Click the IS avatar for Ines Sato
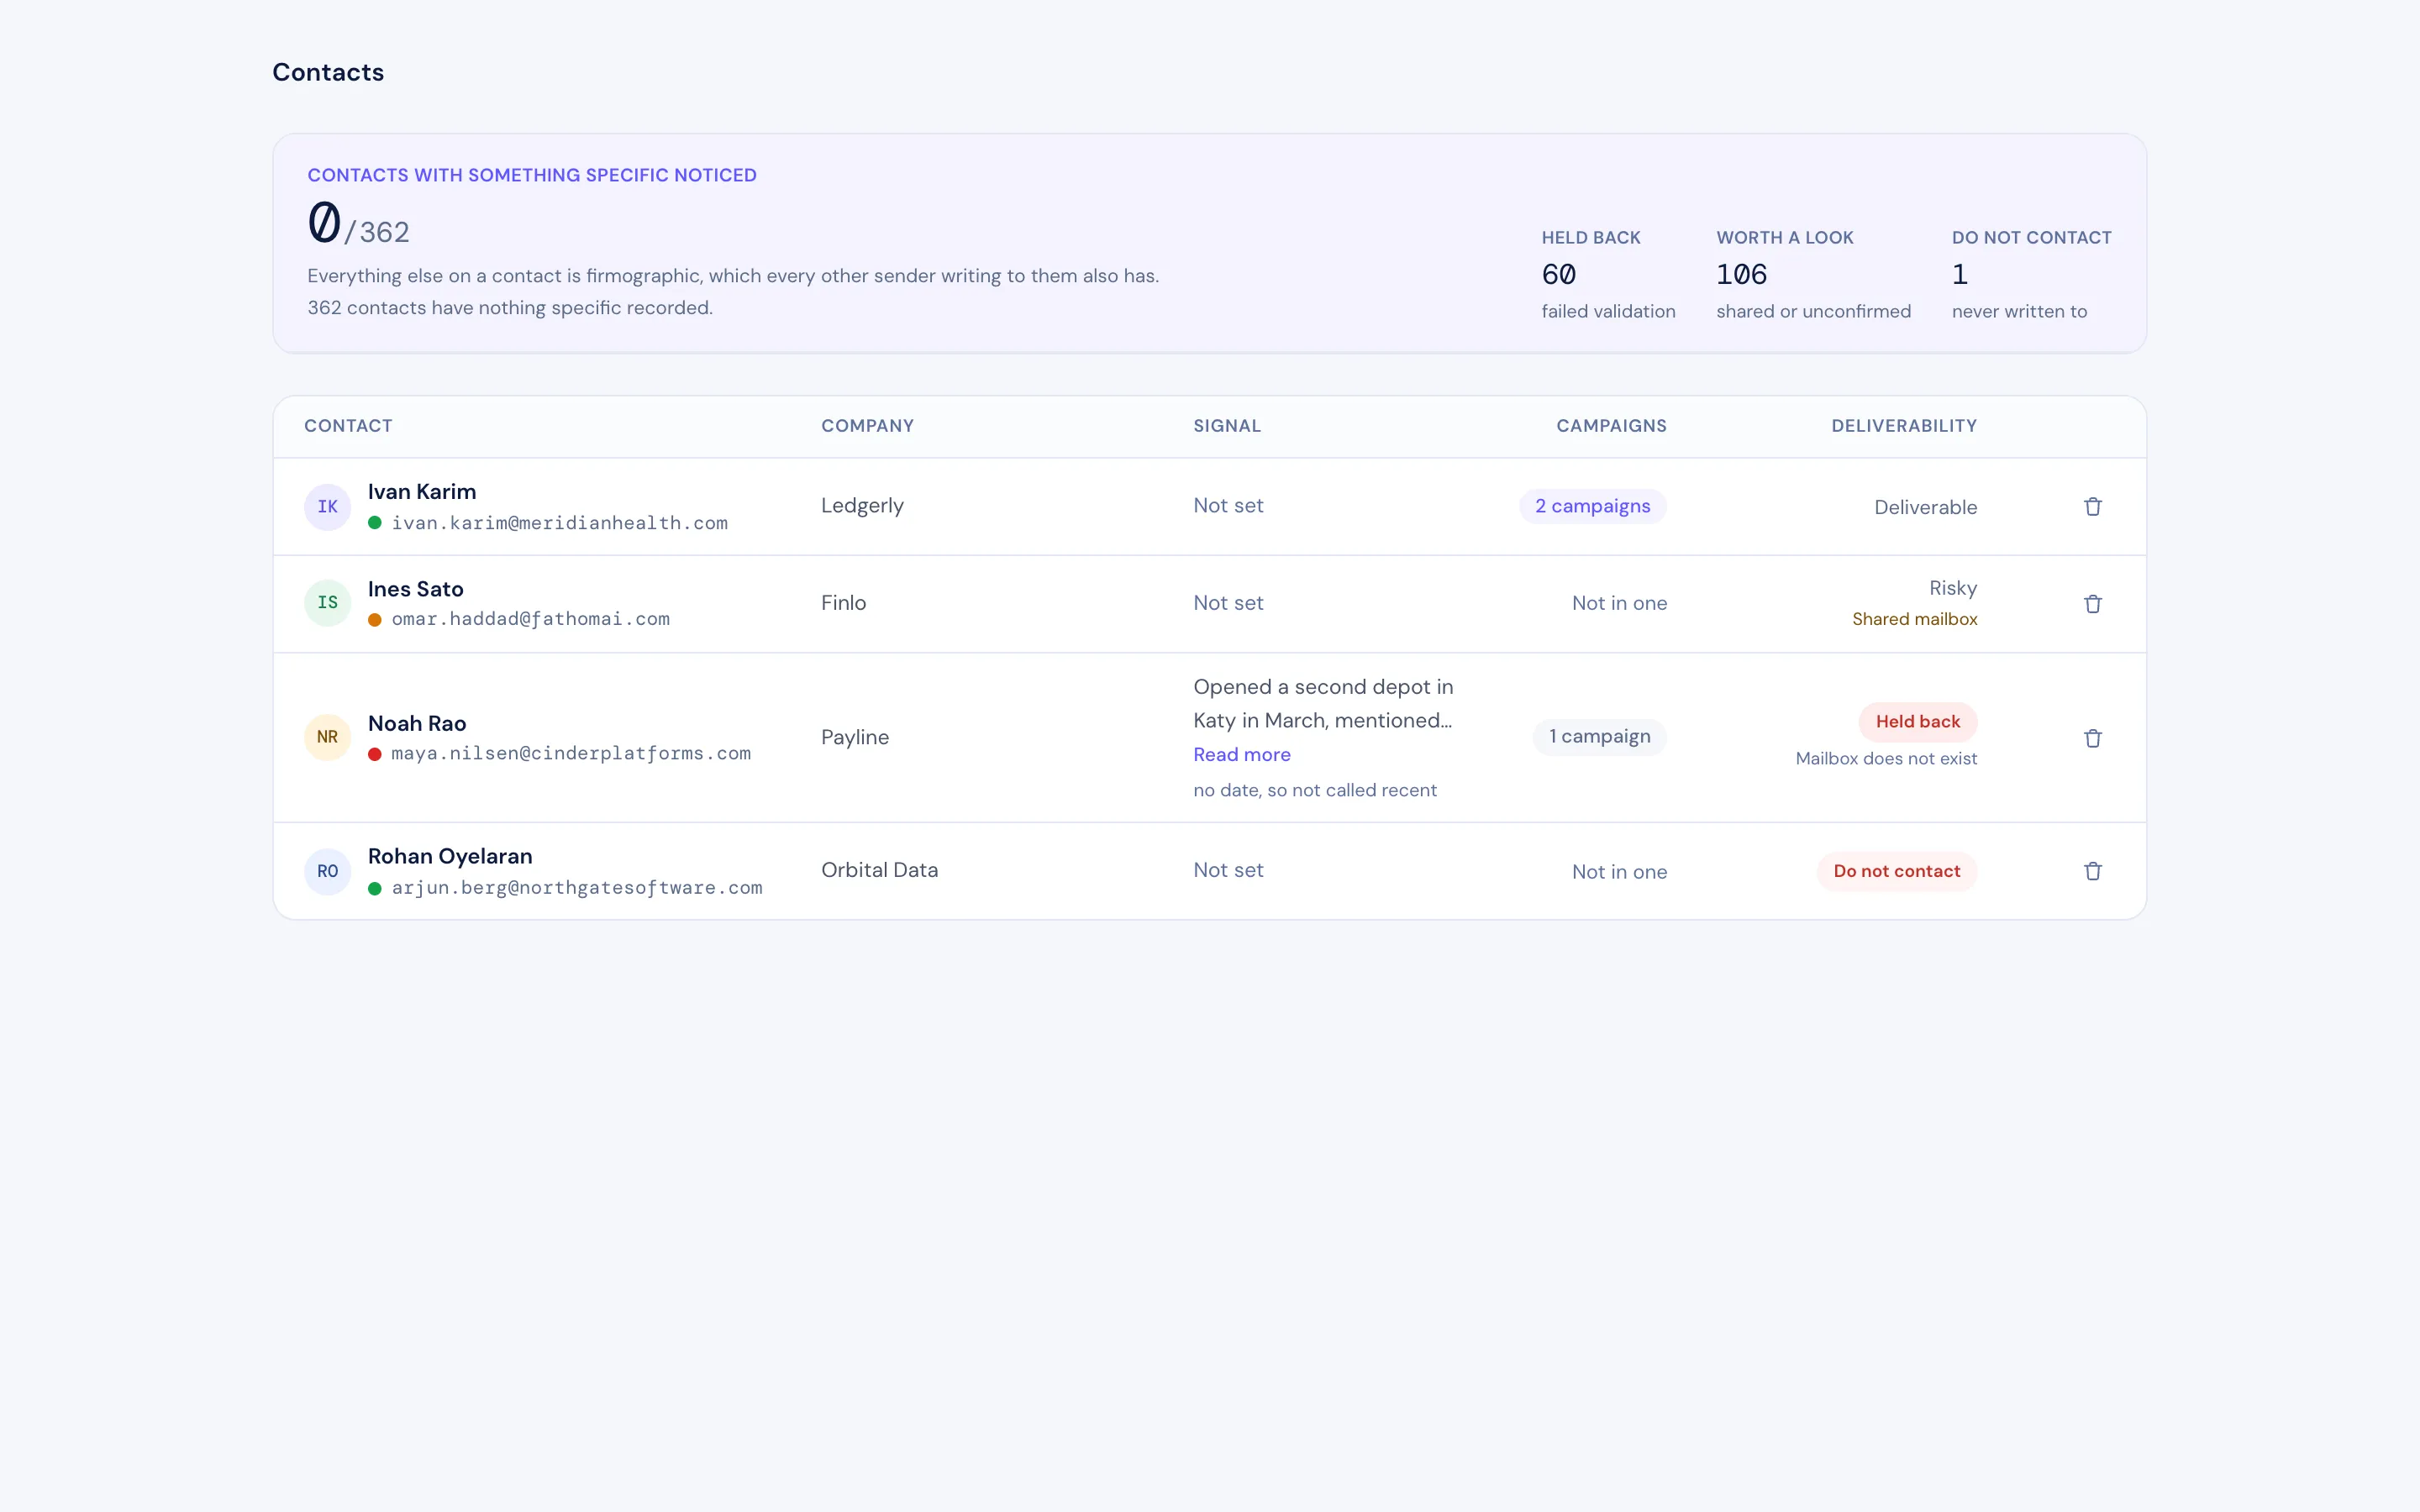The width and height of the screenshot is (2420, 1512). pyautogui.click(x=327, y=603)
